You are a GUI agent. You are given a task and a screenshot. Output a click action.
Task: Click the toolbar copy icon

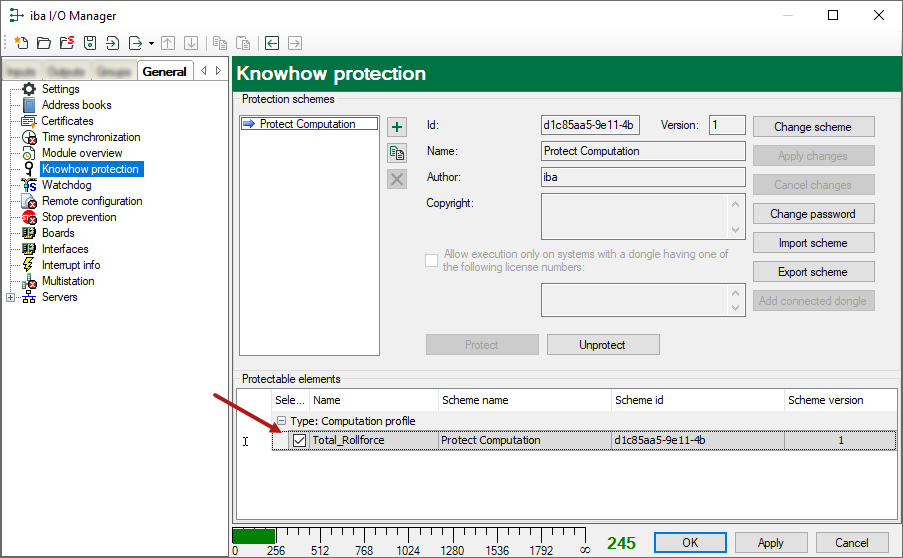tap(219, 43)
